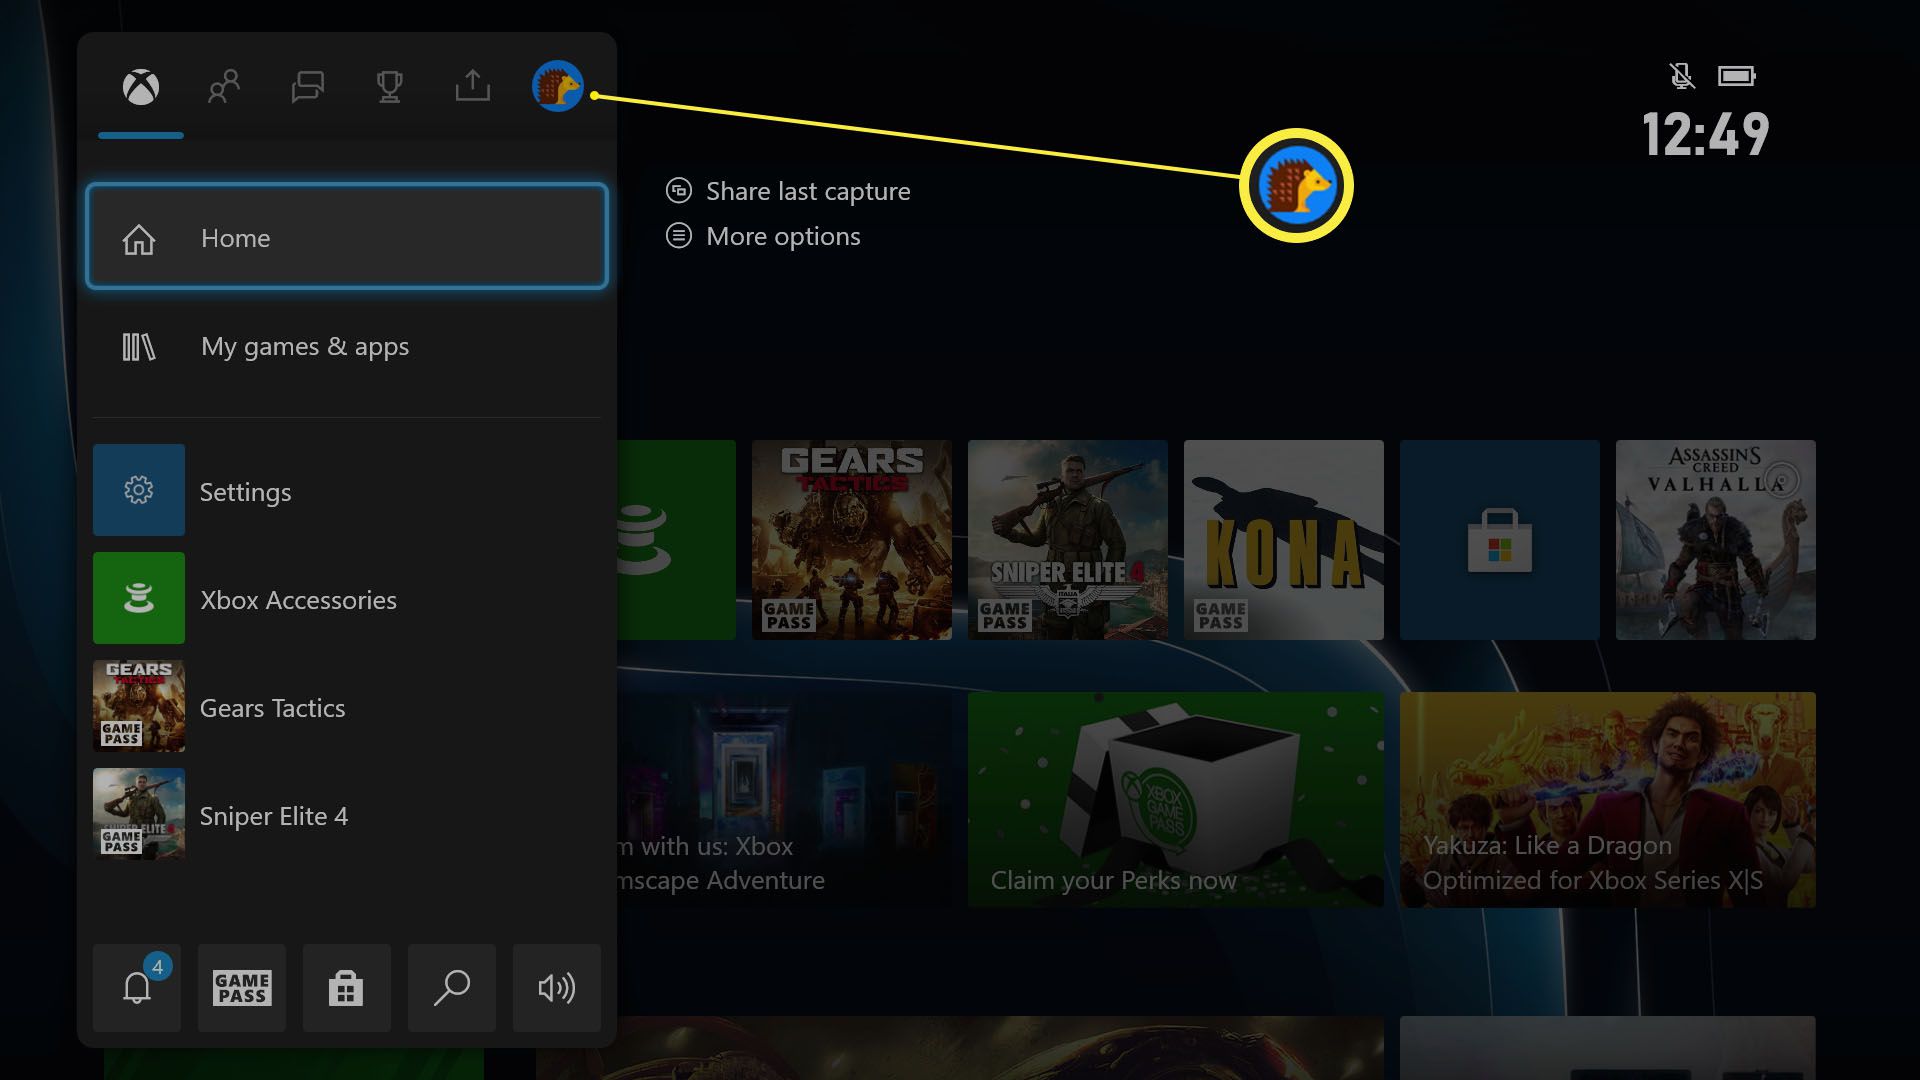Open Yakuza: Like a Dragon banner
The height and width of the screenshot is (1080, 1920).
(x=1608, y=800)
